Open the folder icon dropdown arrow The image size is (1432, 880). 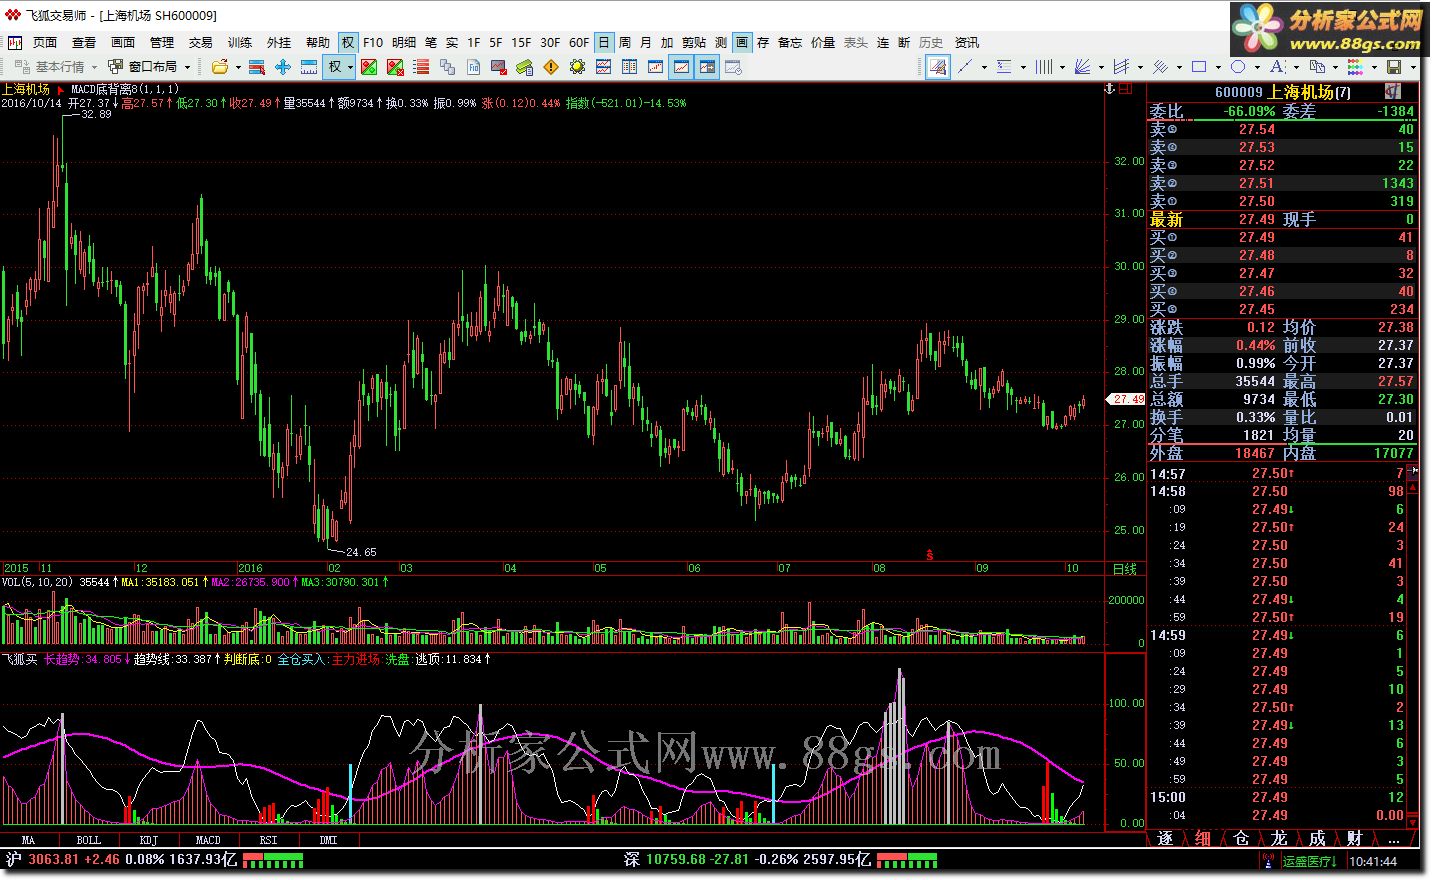point(238,67)
